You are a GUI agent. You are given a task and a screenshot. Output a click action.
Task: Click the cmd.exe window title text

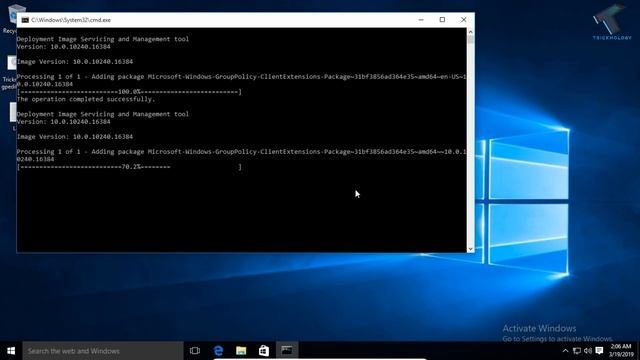71,20
